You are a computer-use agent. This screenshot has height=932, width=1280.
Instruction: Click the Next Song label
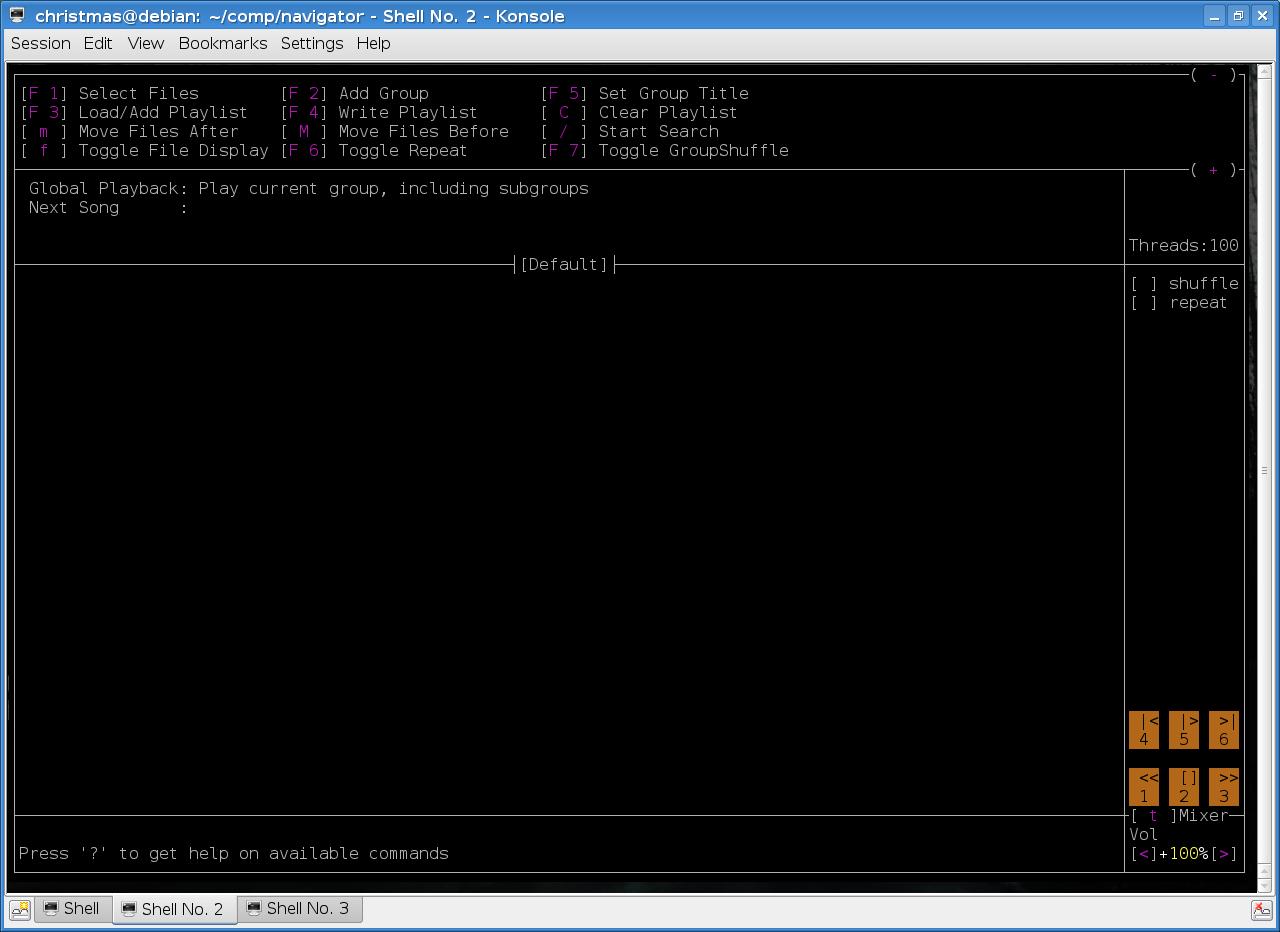(x=74, y=207)
